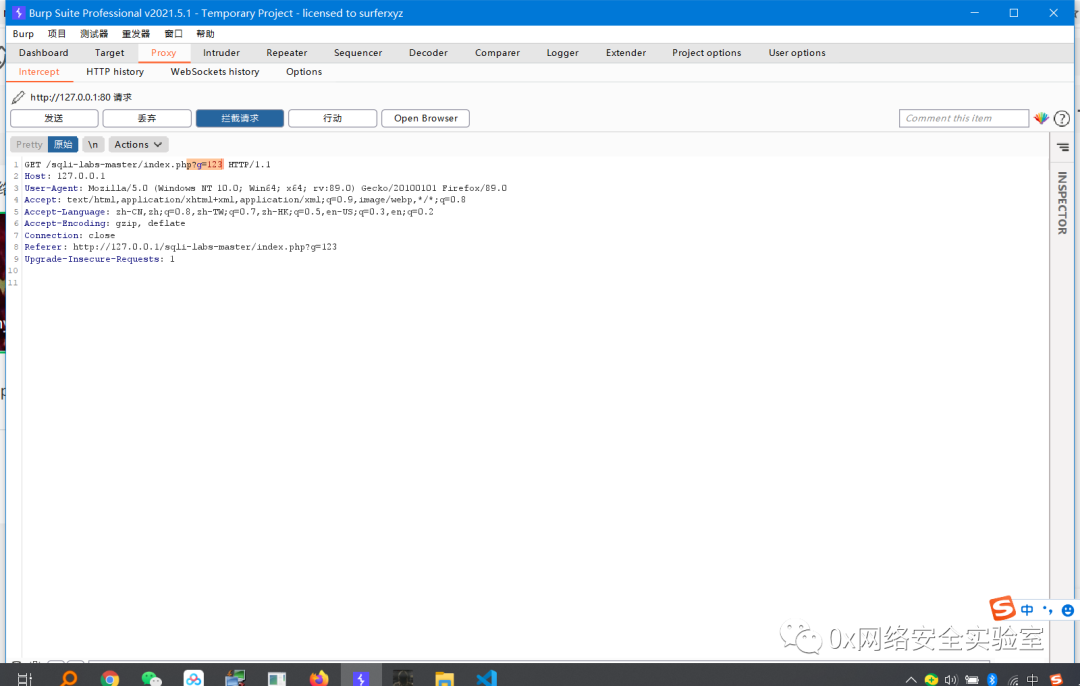The width and height of the screenshot is (1080, 686).
Task: Click the Referer header line
Action: (180, 247)
